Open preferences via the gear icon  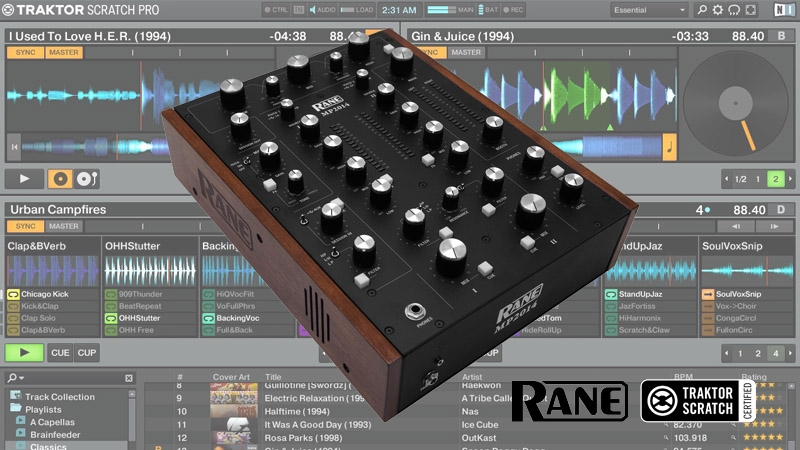(718, 10)
